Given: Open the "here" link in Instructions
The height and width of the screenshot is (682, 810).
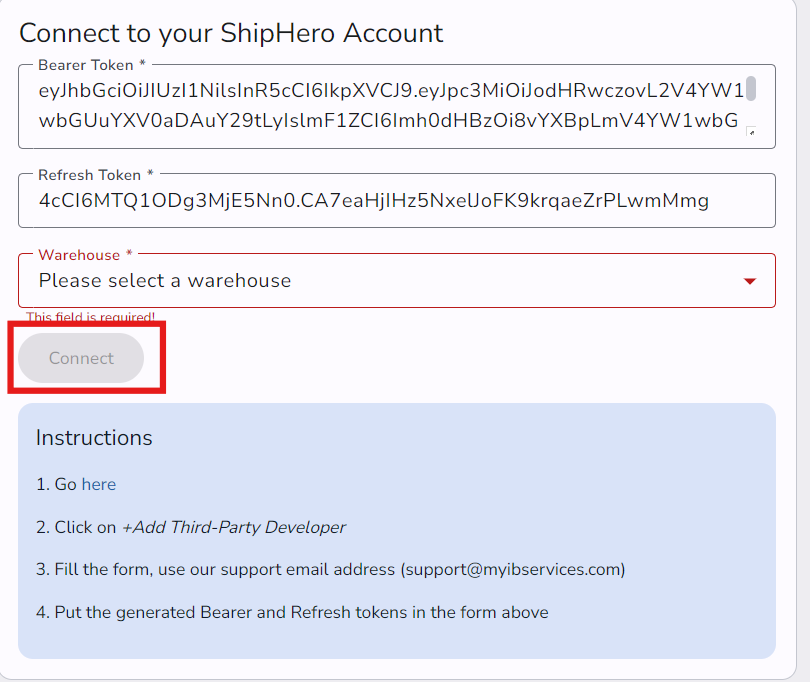Looking at the screenshot, I should click(x=99, y=484).
